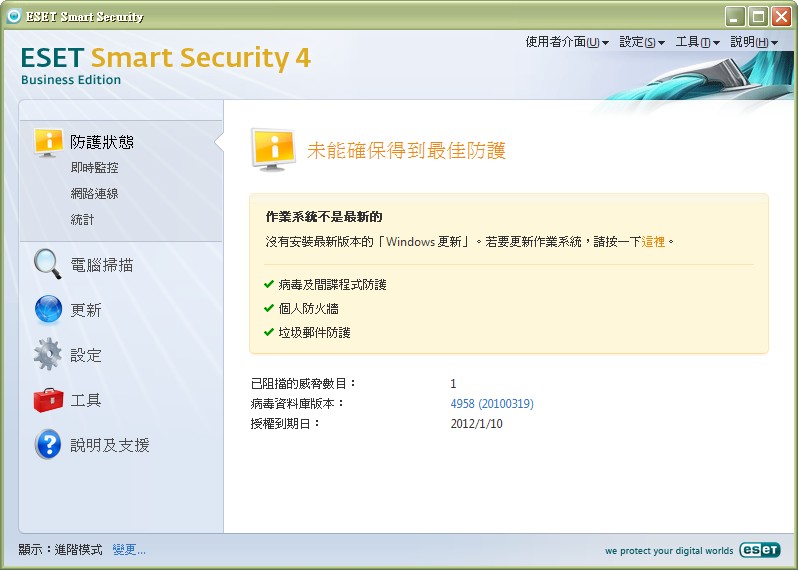Click the 電腦掃描 magnifying glass icon
Viewport: 798px width, 570px height.
click(x=48, y=265)
